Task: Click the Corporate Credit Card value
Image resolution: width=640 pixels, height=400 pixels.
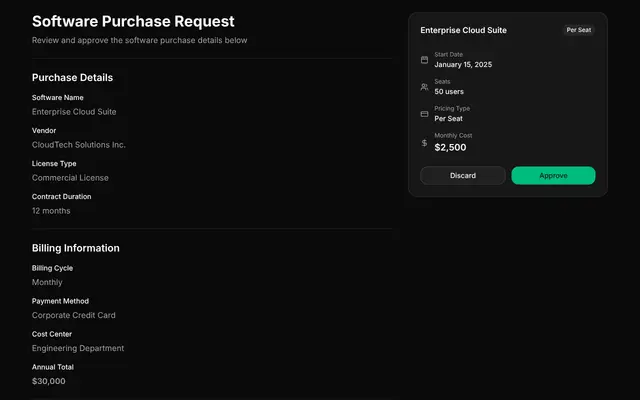Action: (x=73, y=316)
